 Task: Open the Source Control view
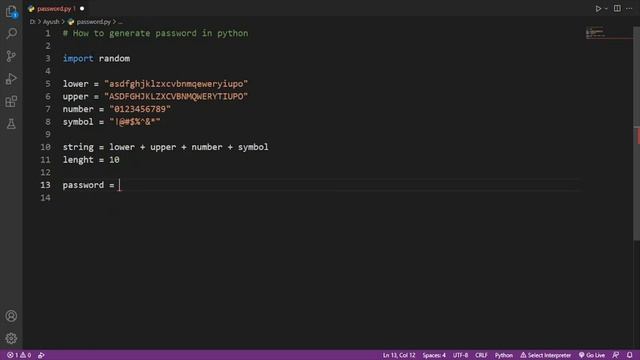coord(11,56)
